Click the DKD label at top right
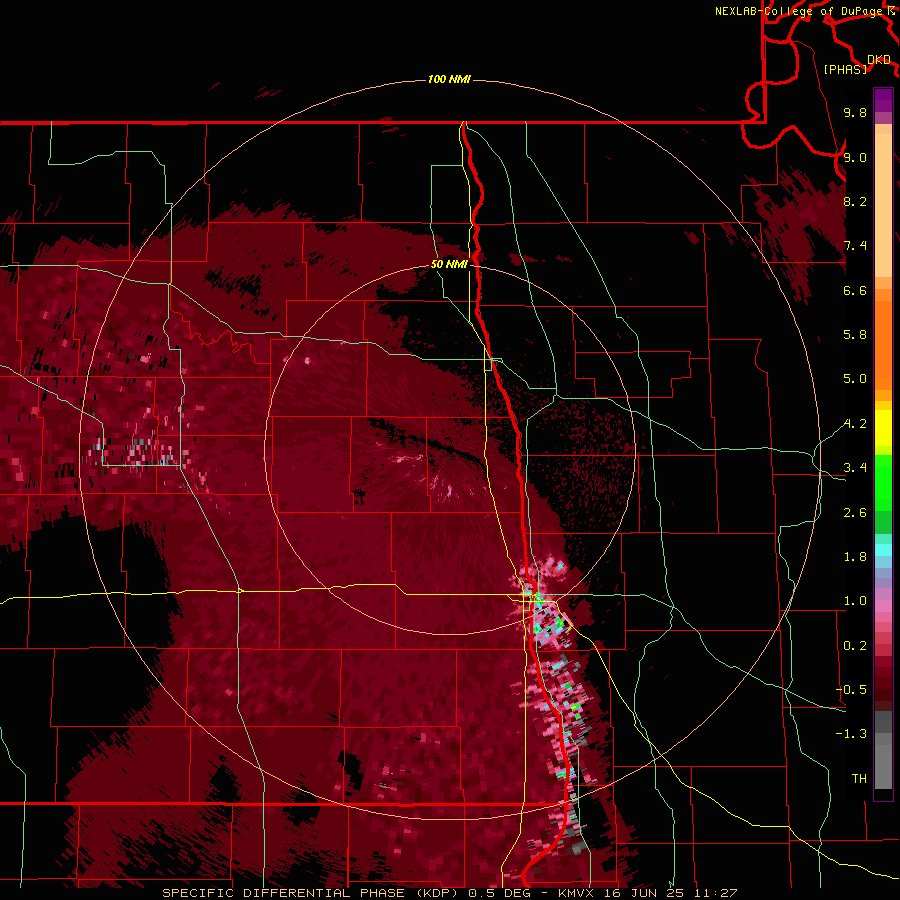Viewport: 900px width, 900px height. 879,60
